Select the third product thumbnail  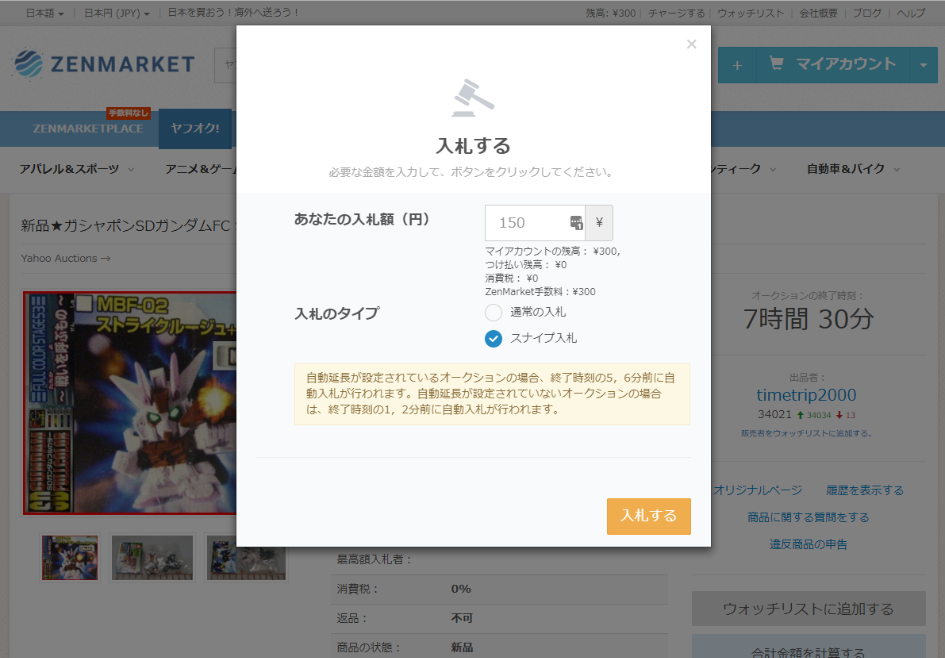pyautogui.click(x=246, y=557)
